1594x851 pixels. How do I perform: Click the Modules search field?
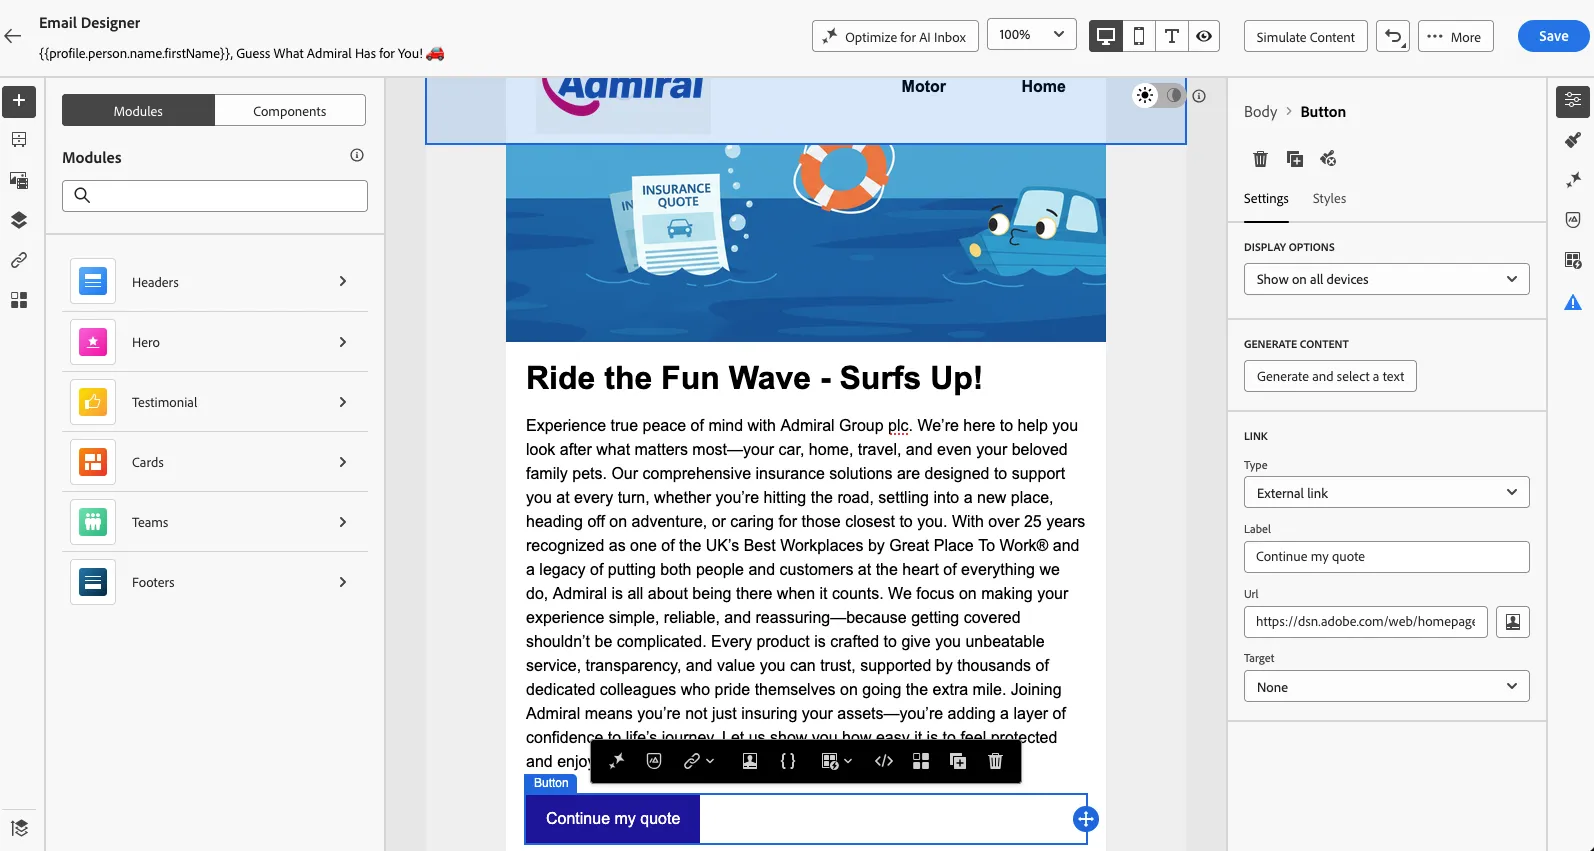(215, 196)
